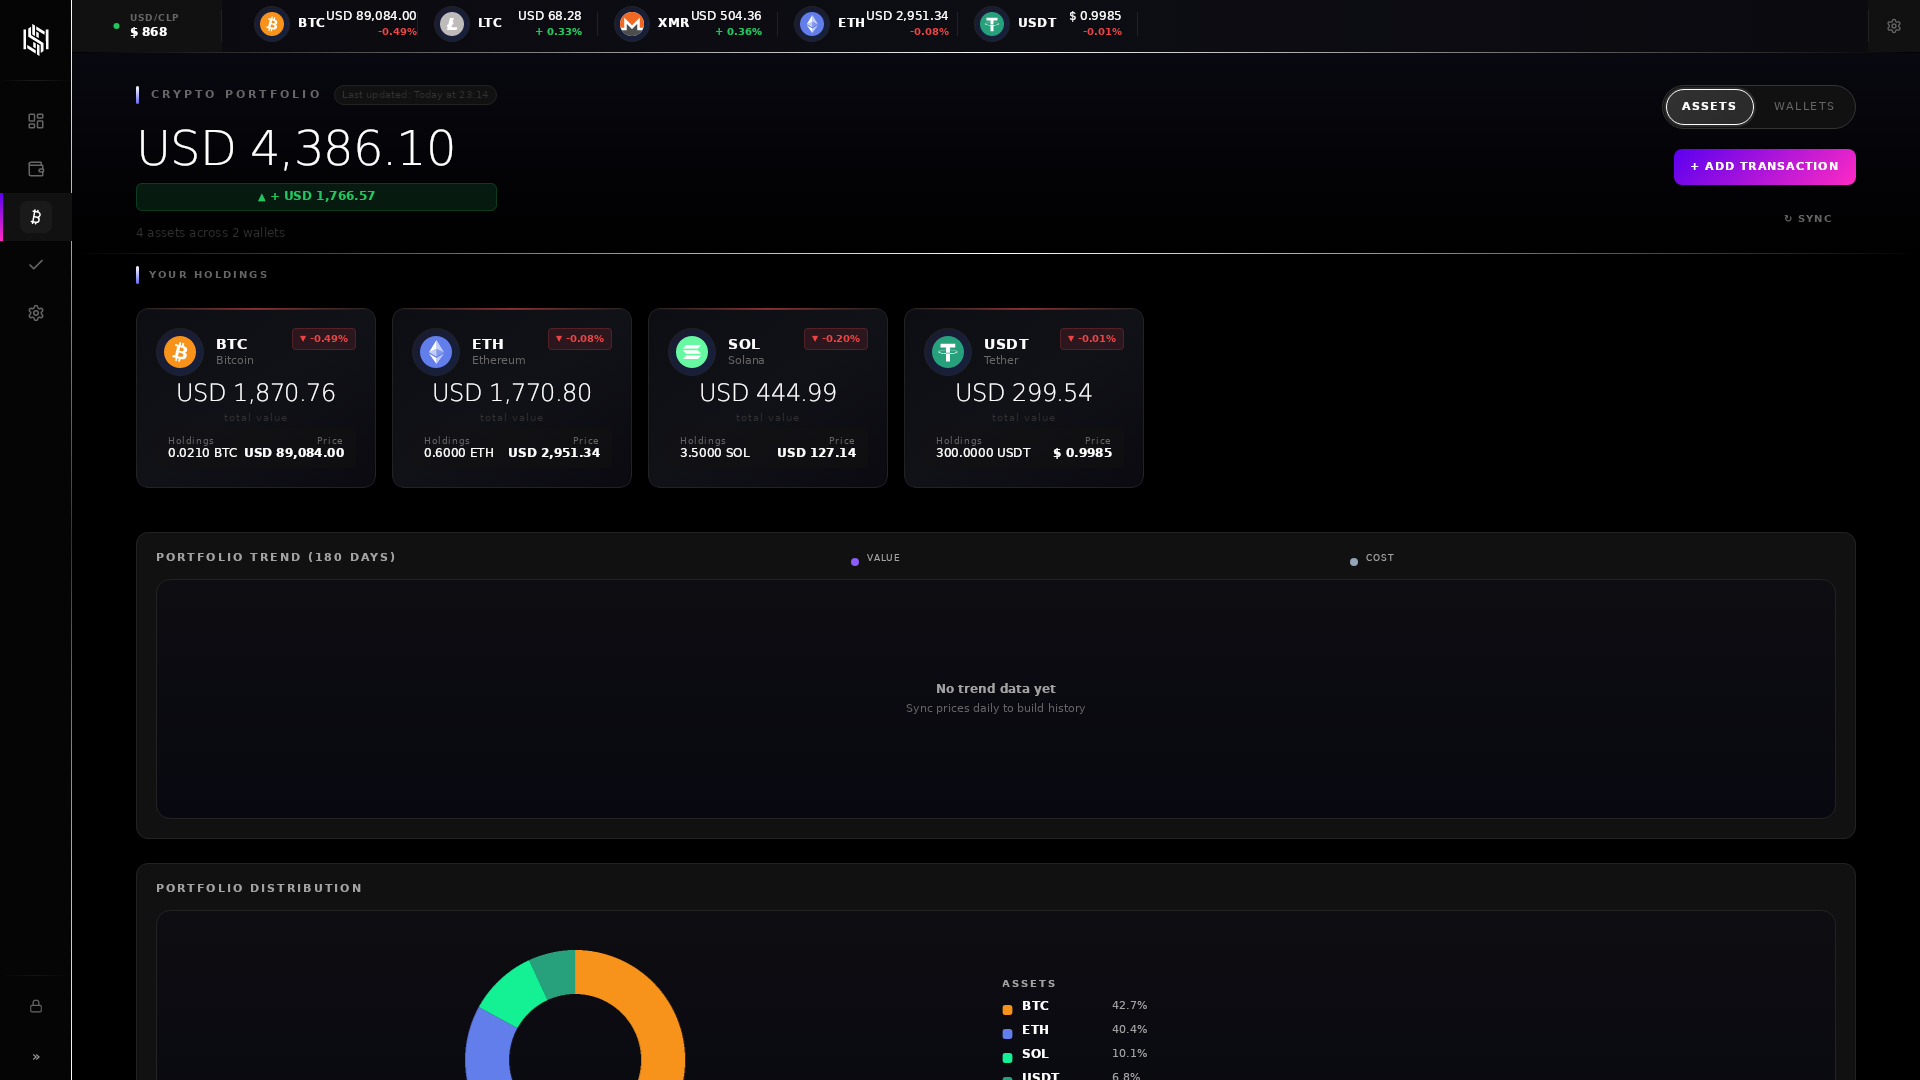
Task: Toggle the VALUE series in the trend legend
Action: pos(875,560)
